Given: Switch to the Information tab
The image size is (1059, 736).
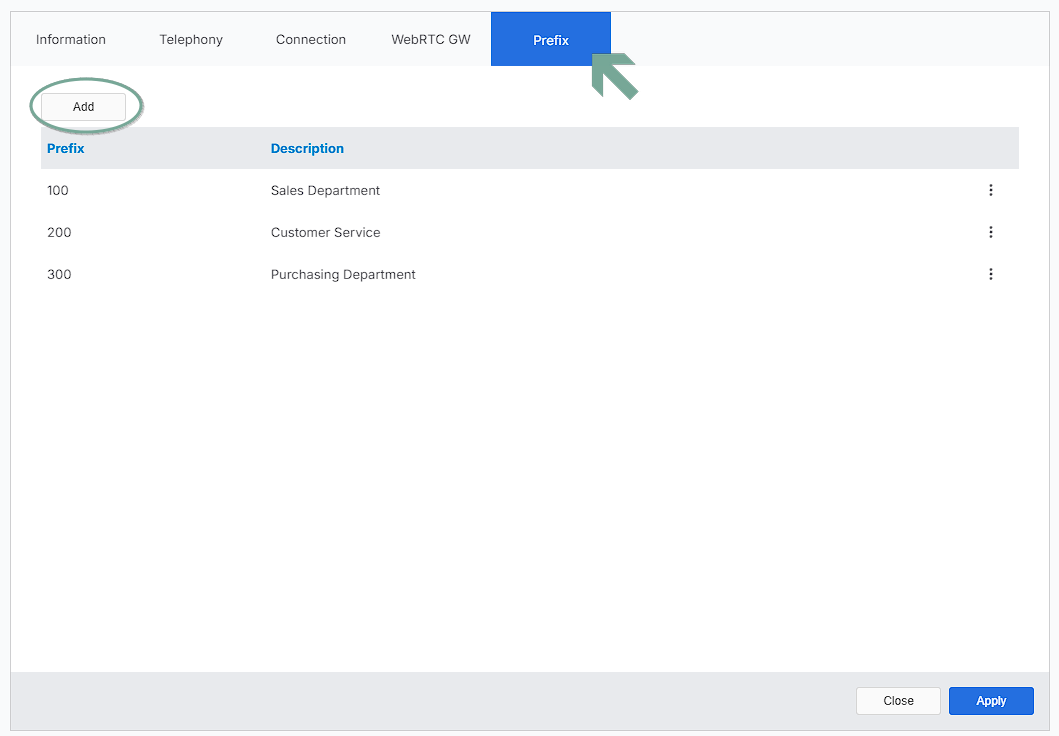Looking at the screenshot, I should pyautogui.click(x=71, y=40).
